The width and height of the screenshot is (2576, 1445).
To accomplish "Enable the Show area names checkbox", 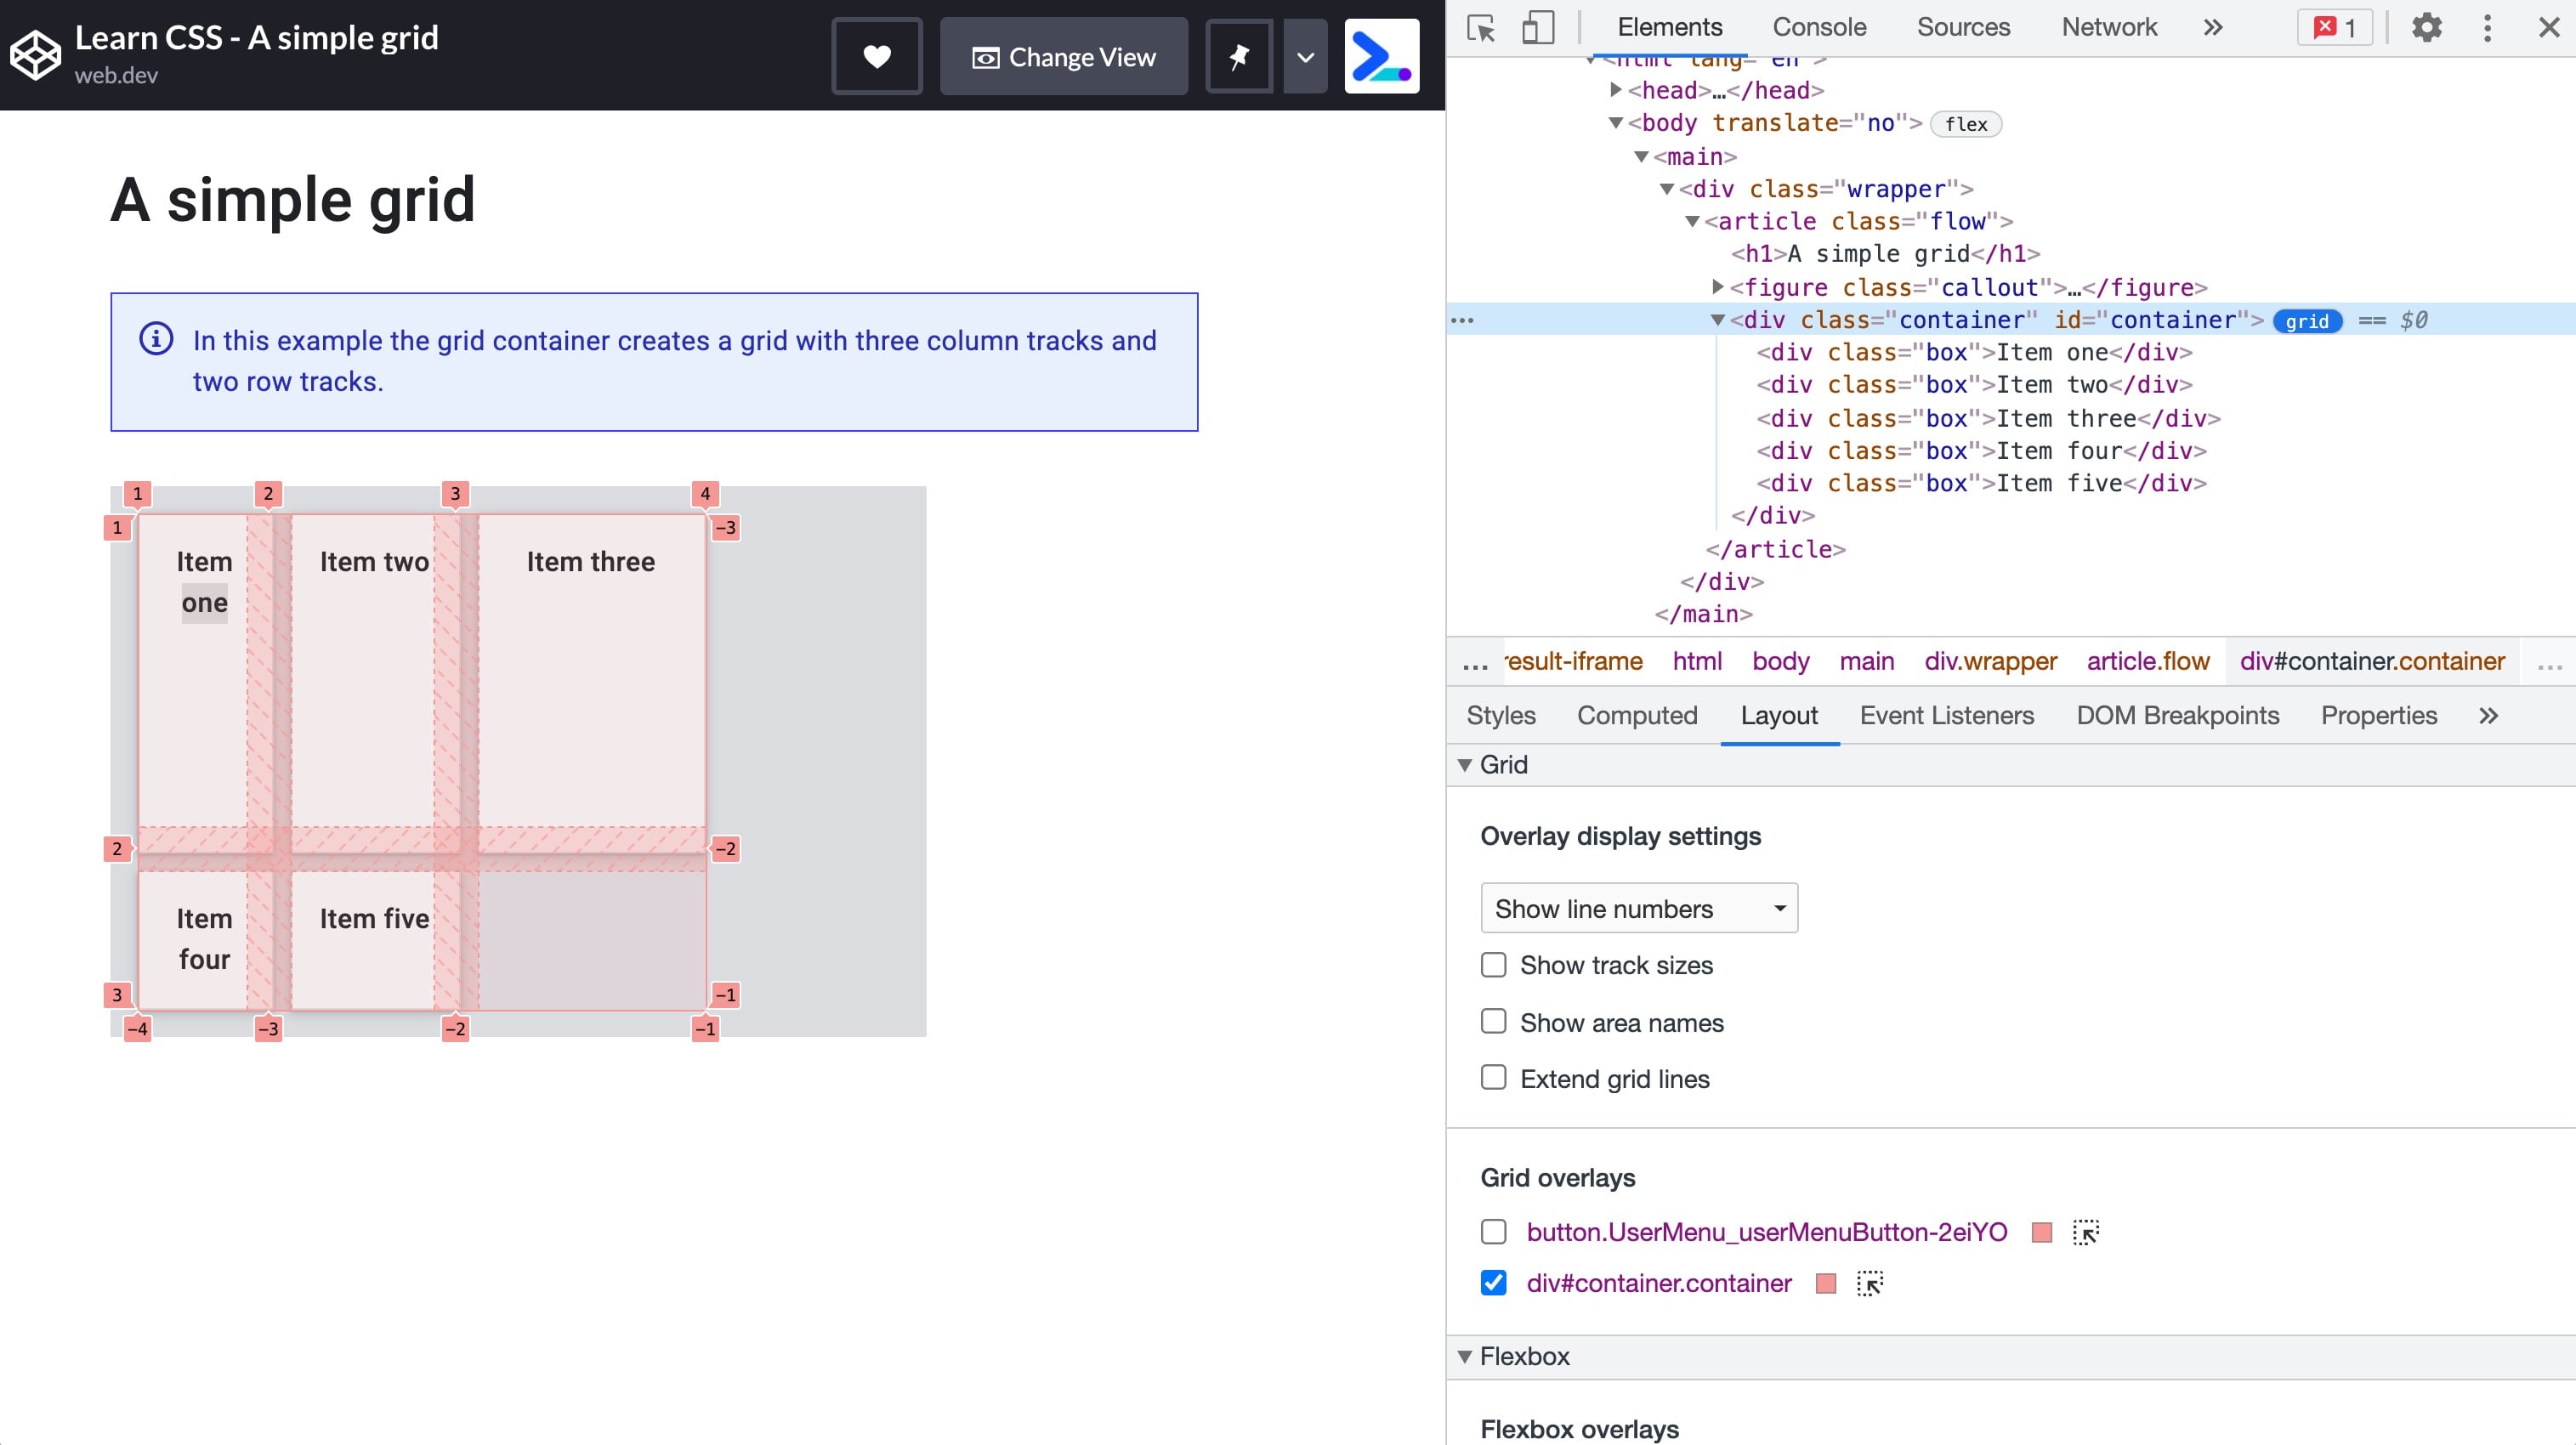I will pyautogui.click(x=1493, y=1023).
